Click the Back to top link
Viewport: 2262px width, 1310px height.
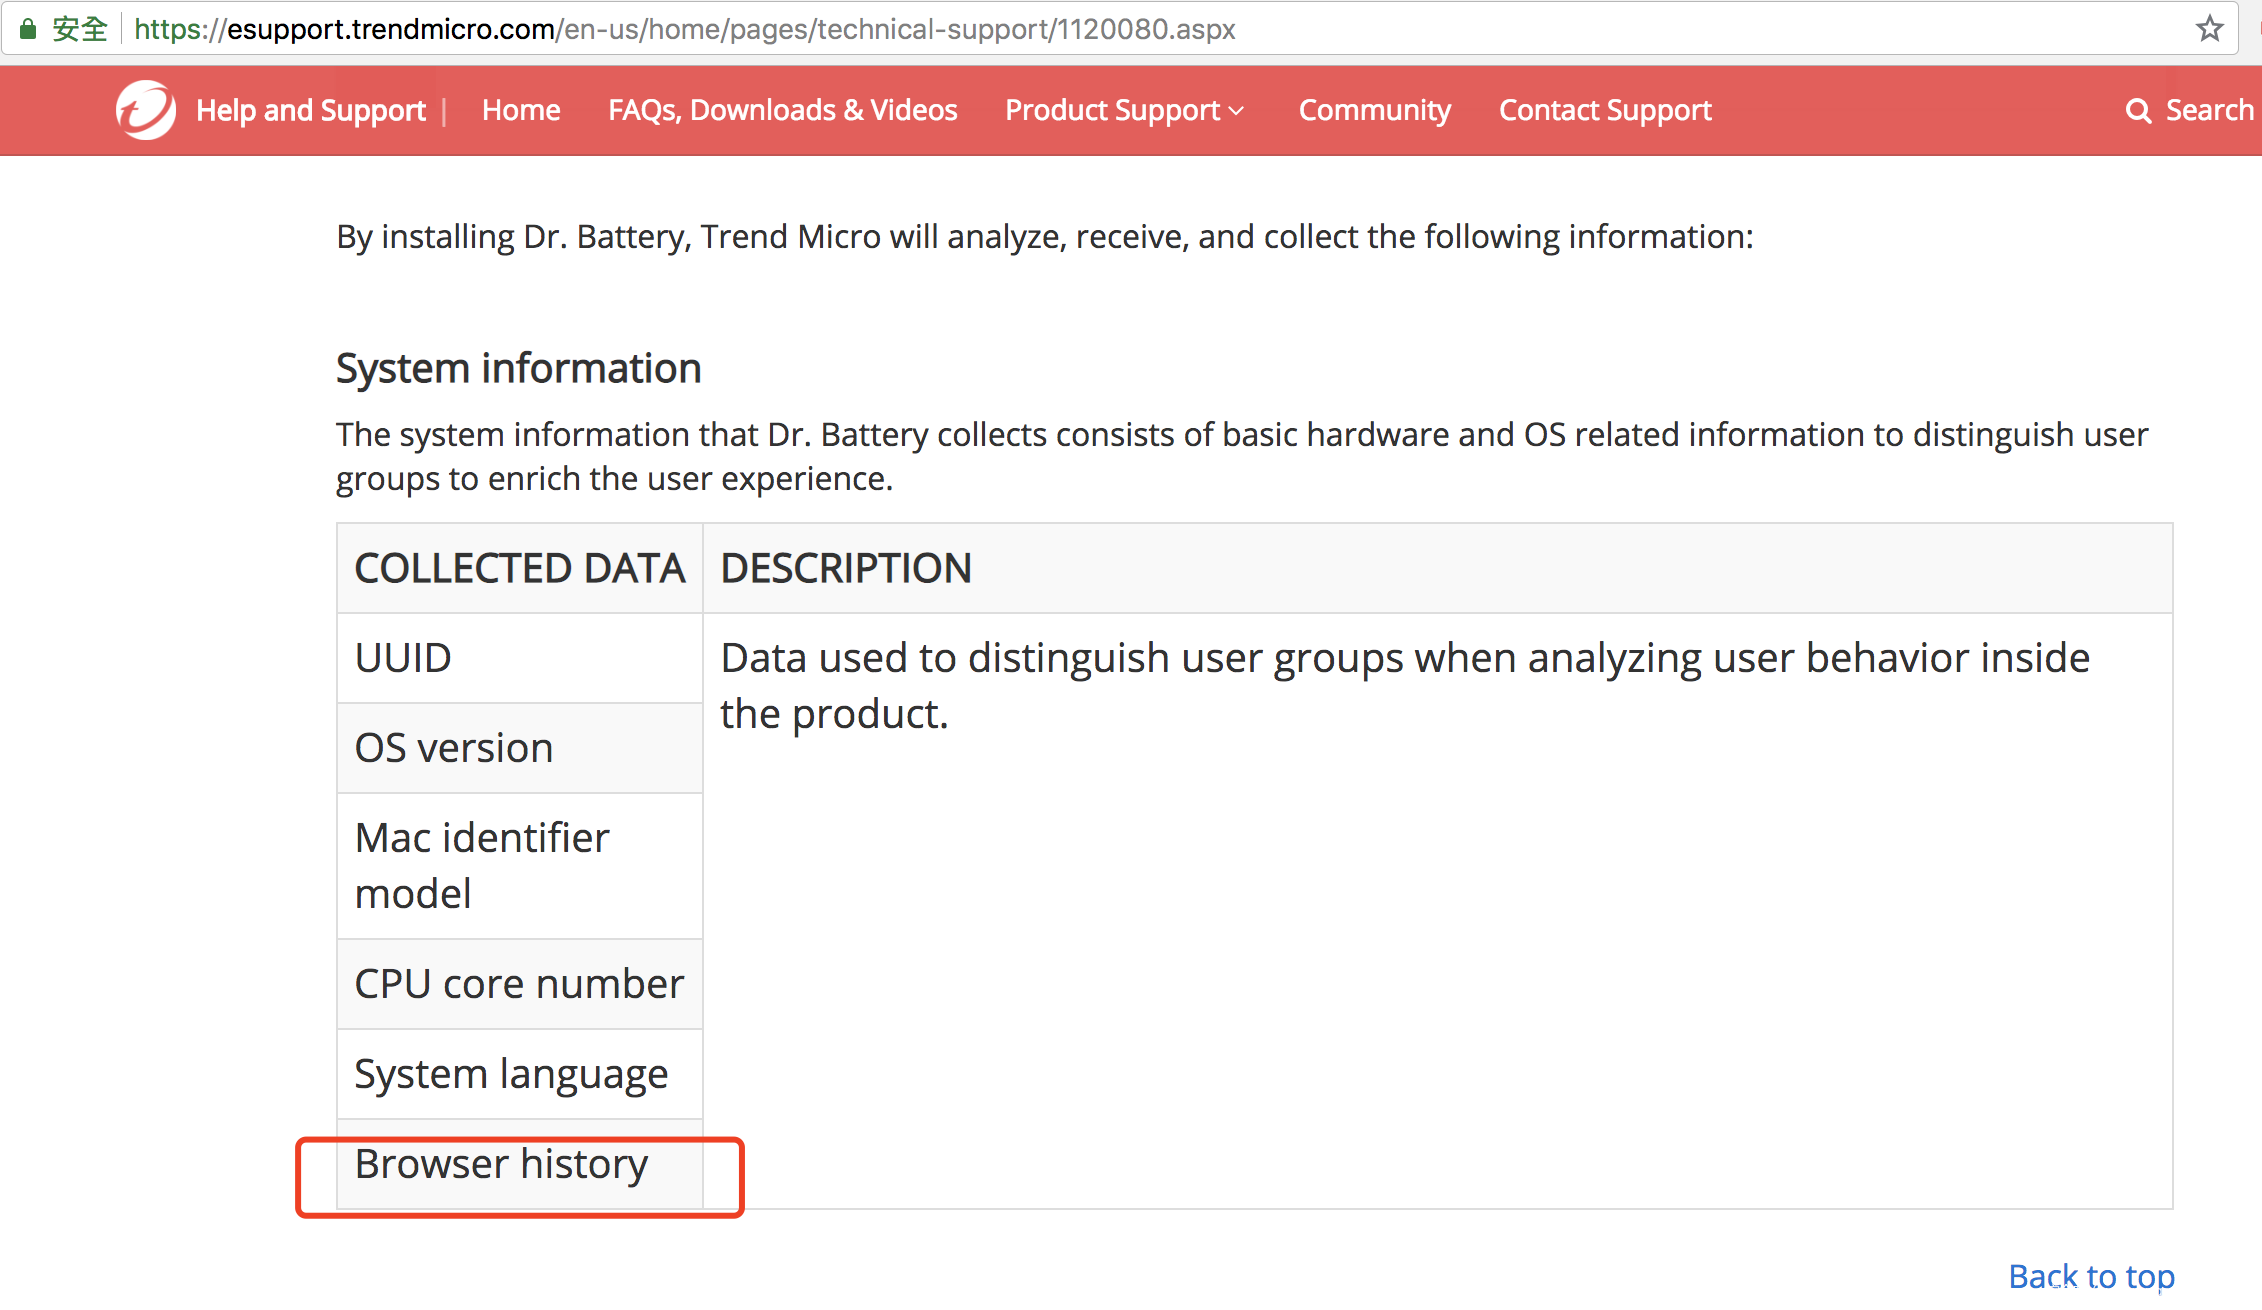click(x=2091, y=1276)
